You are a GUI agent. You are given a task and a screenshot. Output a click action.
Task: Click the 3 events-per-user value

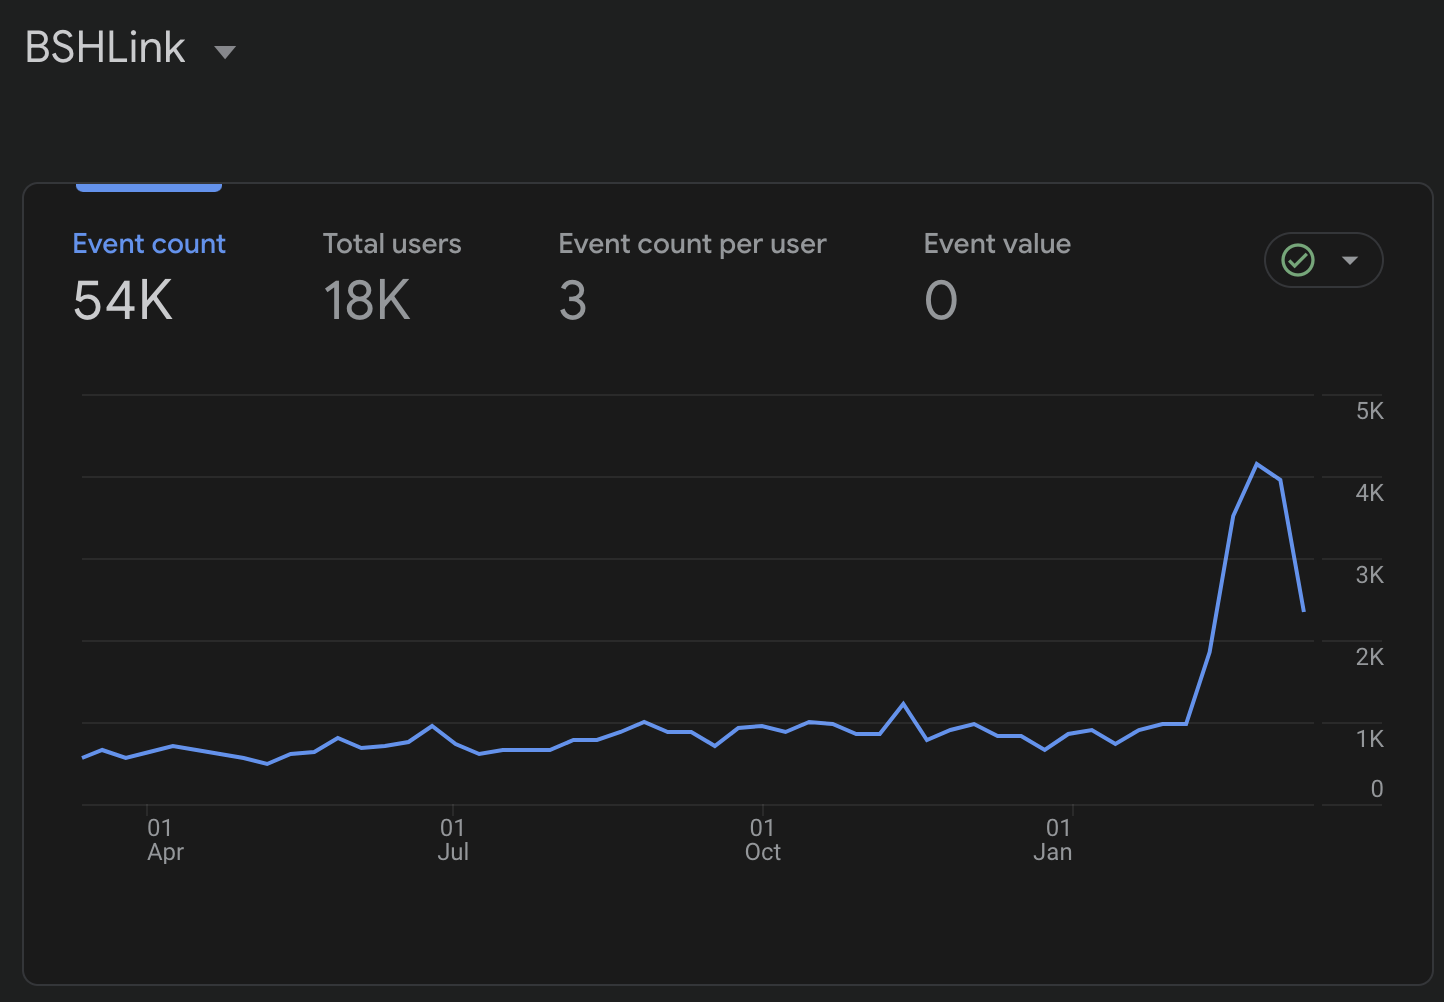pos(573,300)
